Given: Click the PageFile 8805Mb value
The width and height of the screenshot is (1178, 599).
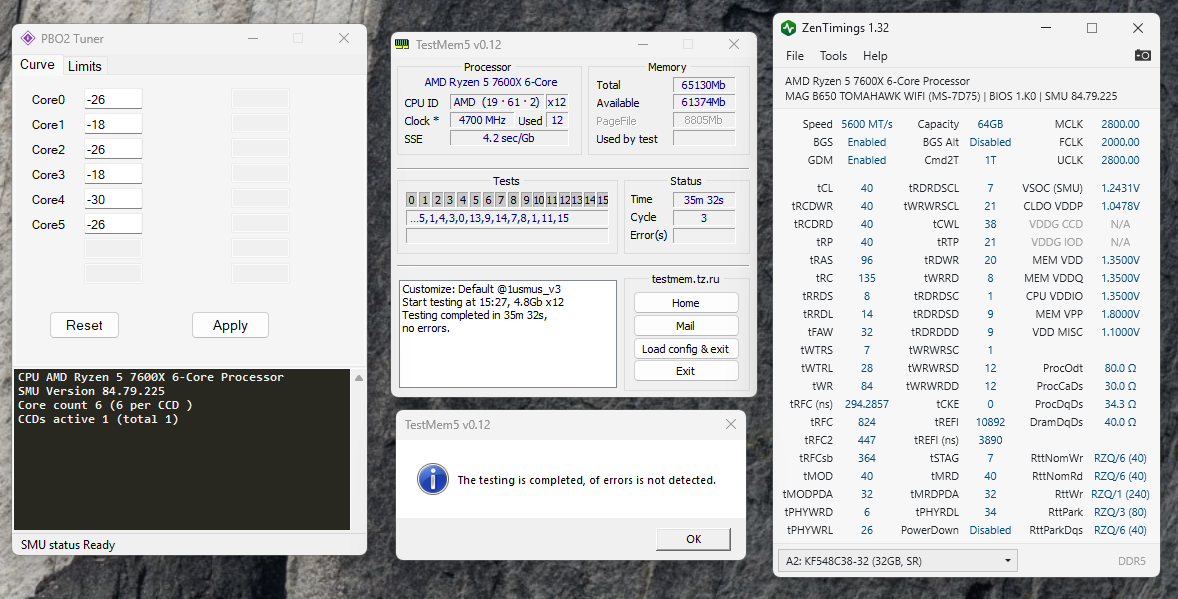Looking at the screenshot, I should click(x=704, y=120).
